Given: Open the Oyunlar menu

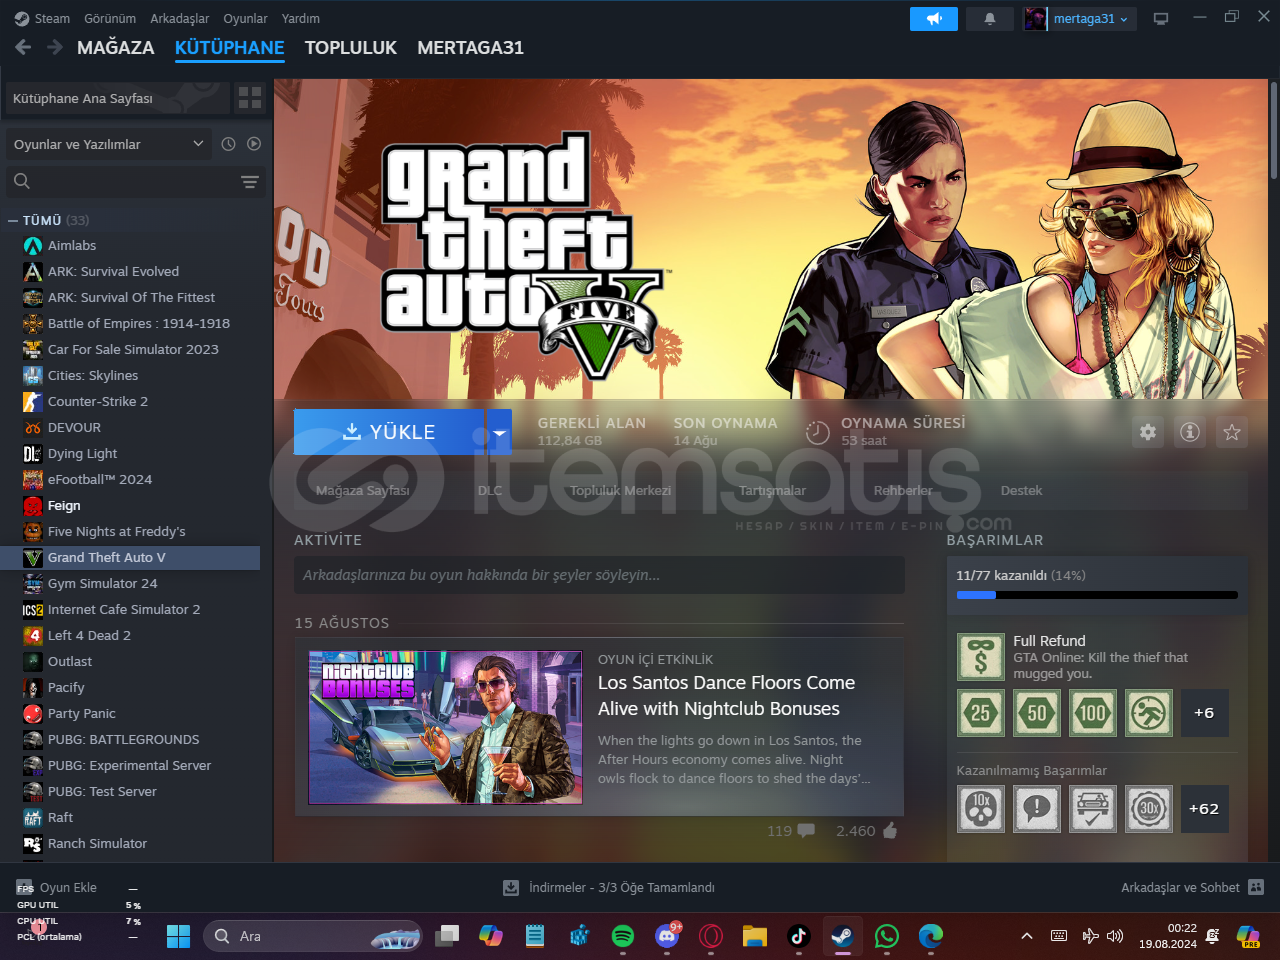Looking at the screenshot, I should click(245, 19).
